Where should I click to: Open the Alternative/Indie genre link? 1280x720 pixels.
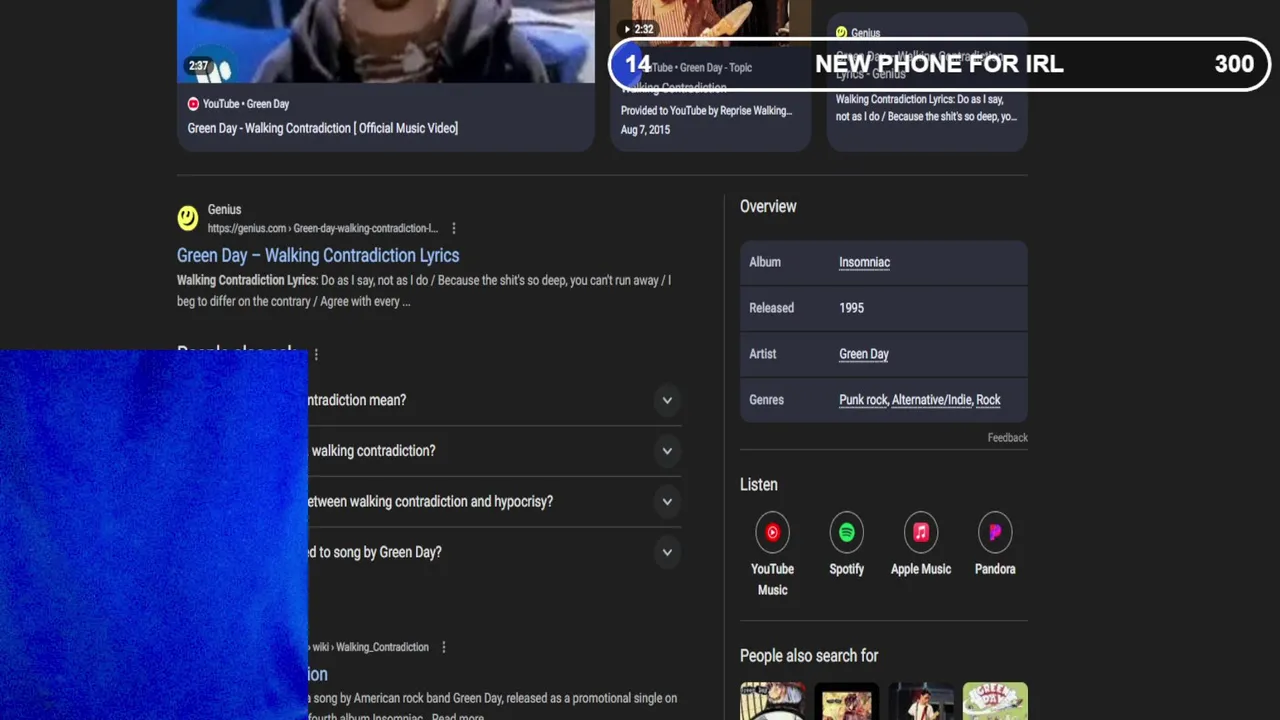931,400
